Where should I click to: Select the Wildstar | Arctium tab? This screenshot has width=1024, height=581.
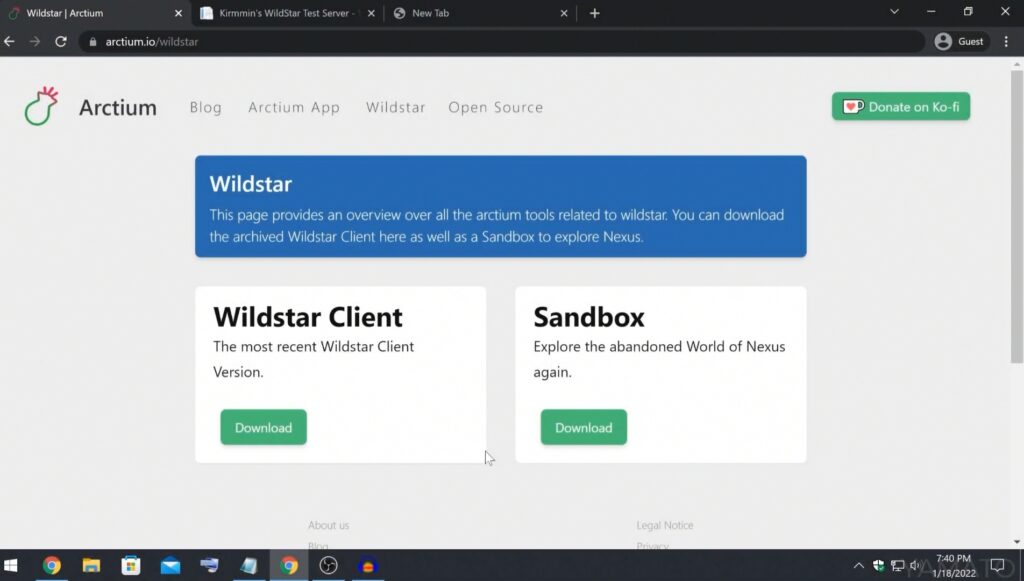[x=95, y=13]
